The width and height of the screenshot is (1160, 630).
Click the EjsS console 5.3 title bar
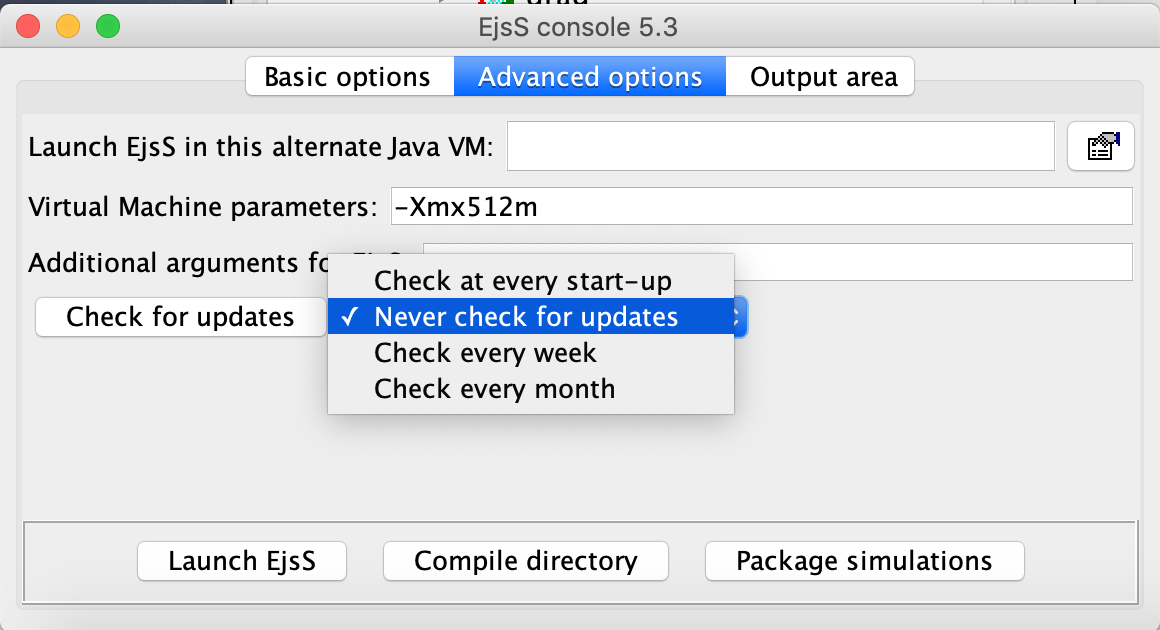578,27
